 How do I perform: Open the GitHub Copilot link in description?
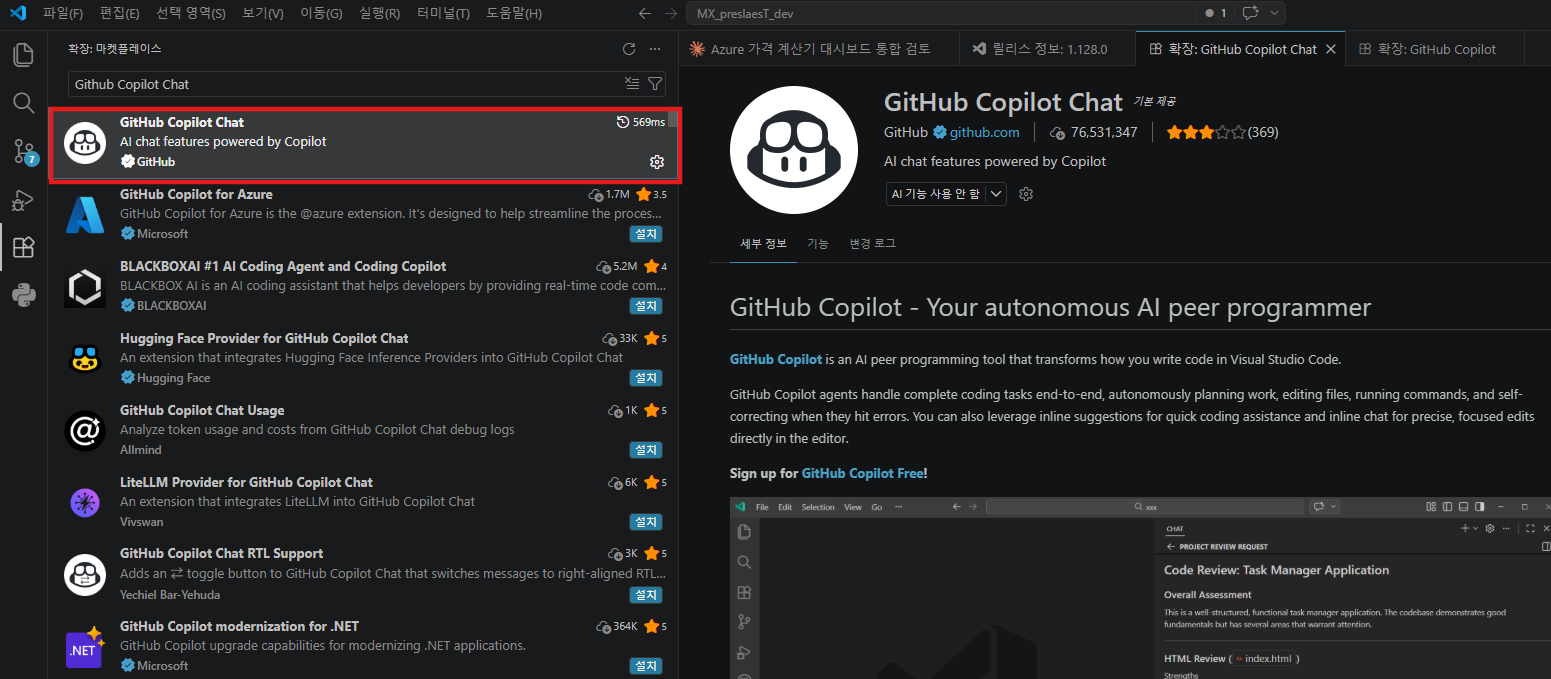pyautogui.click(x=776, y=359)
